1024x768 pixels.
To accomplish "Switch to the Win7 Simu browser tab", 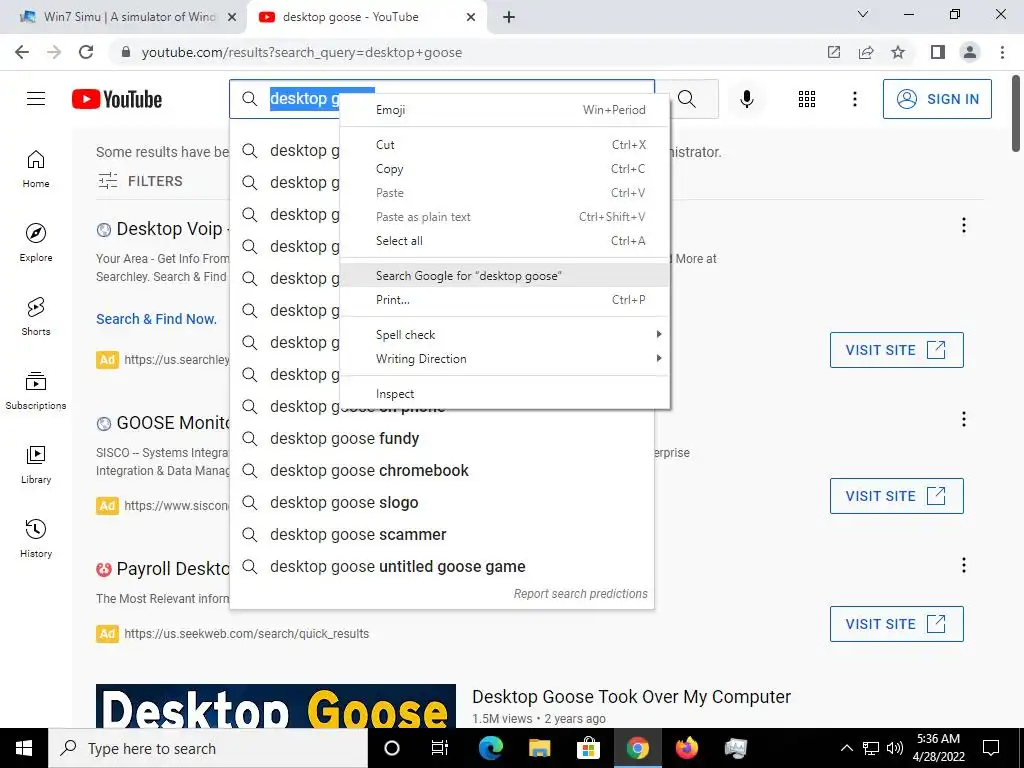I will click(124, 17).
